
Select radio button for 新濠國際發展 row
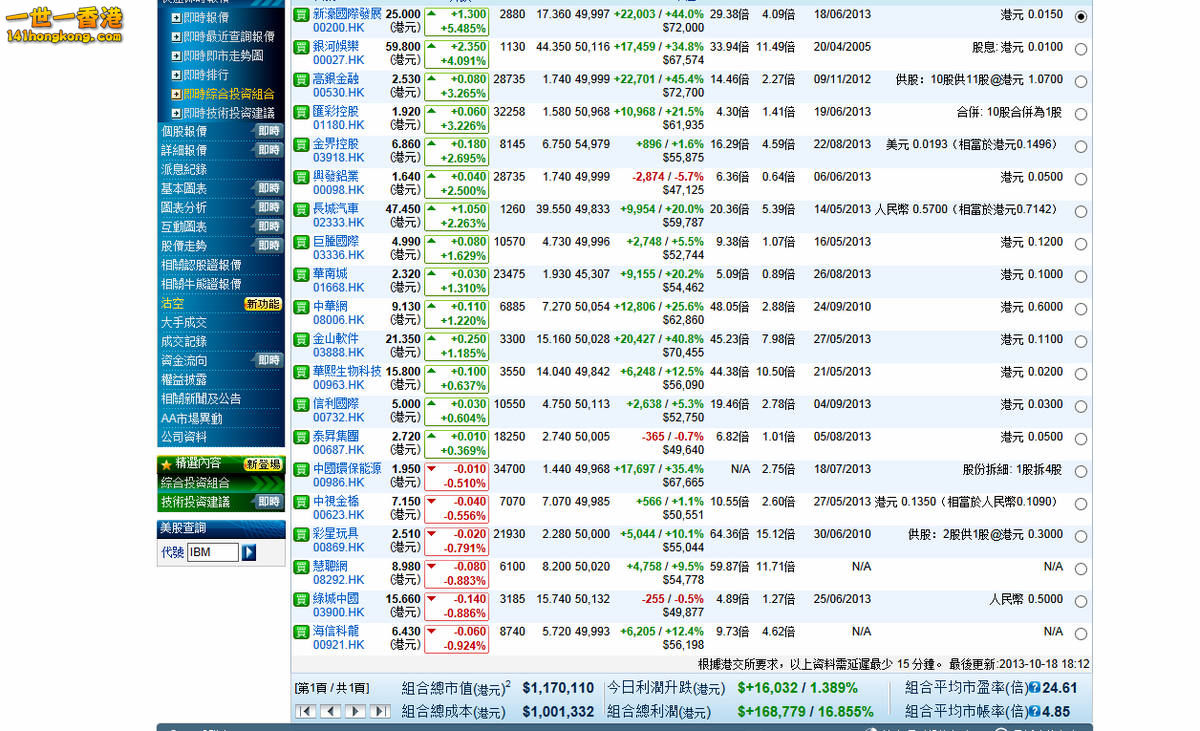pos(1081,17)
